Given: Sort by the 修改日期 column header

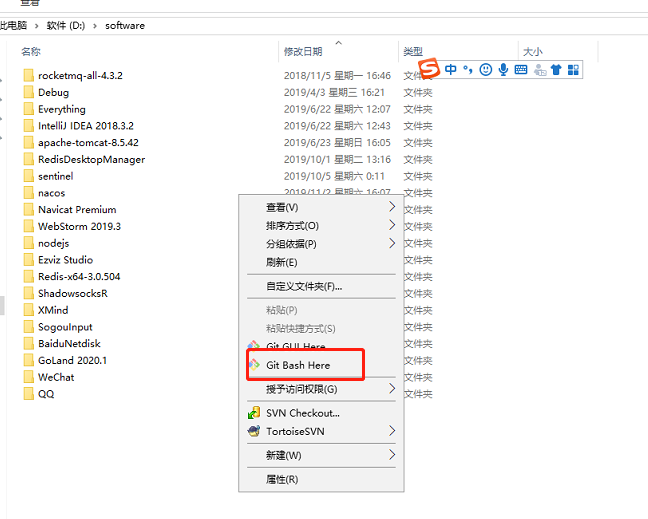Looking at the screenshot, I should 303,51.
